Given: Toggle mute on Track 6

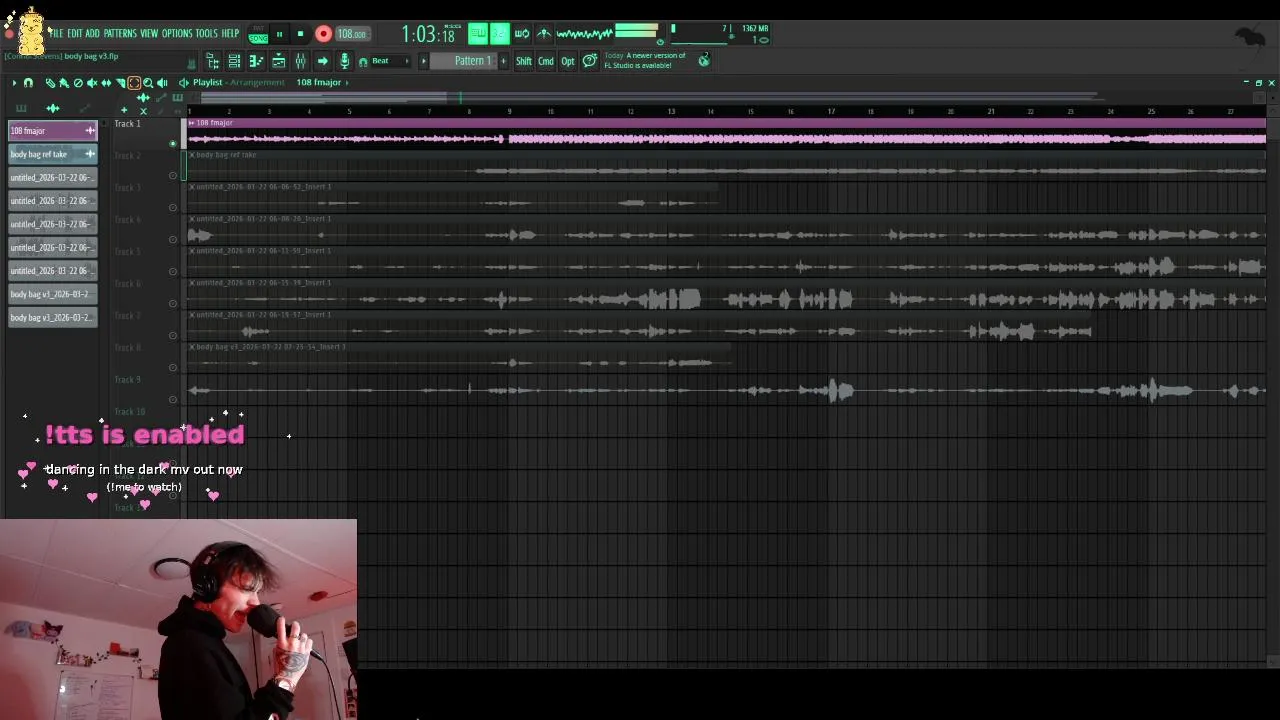Looking at the screenshot, I should [x=173, y=304].
